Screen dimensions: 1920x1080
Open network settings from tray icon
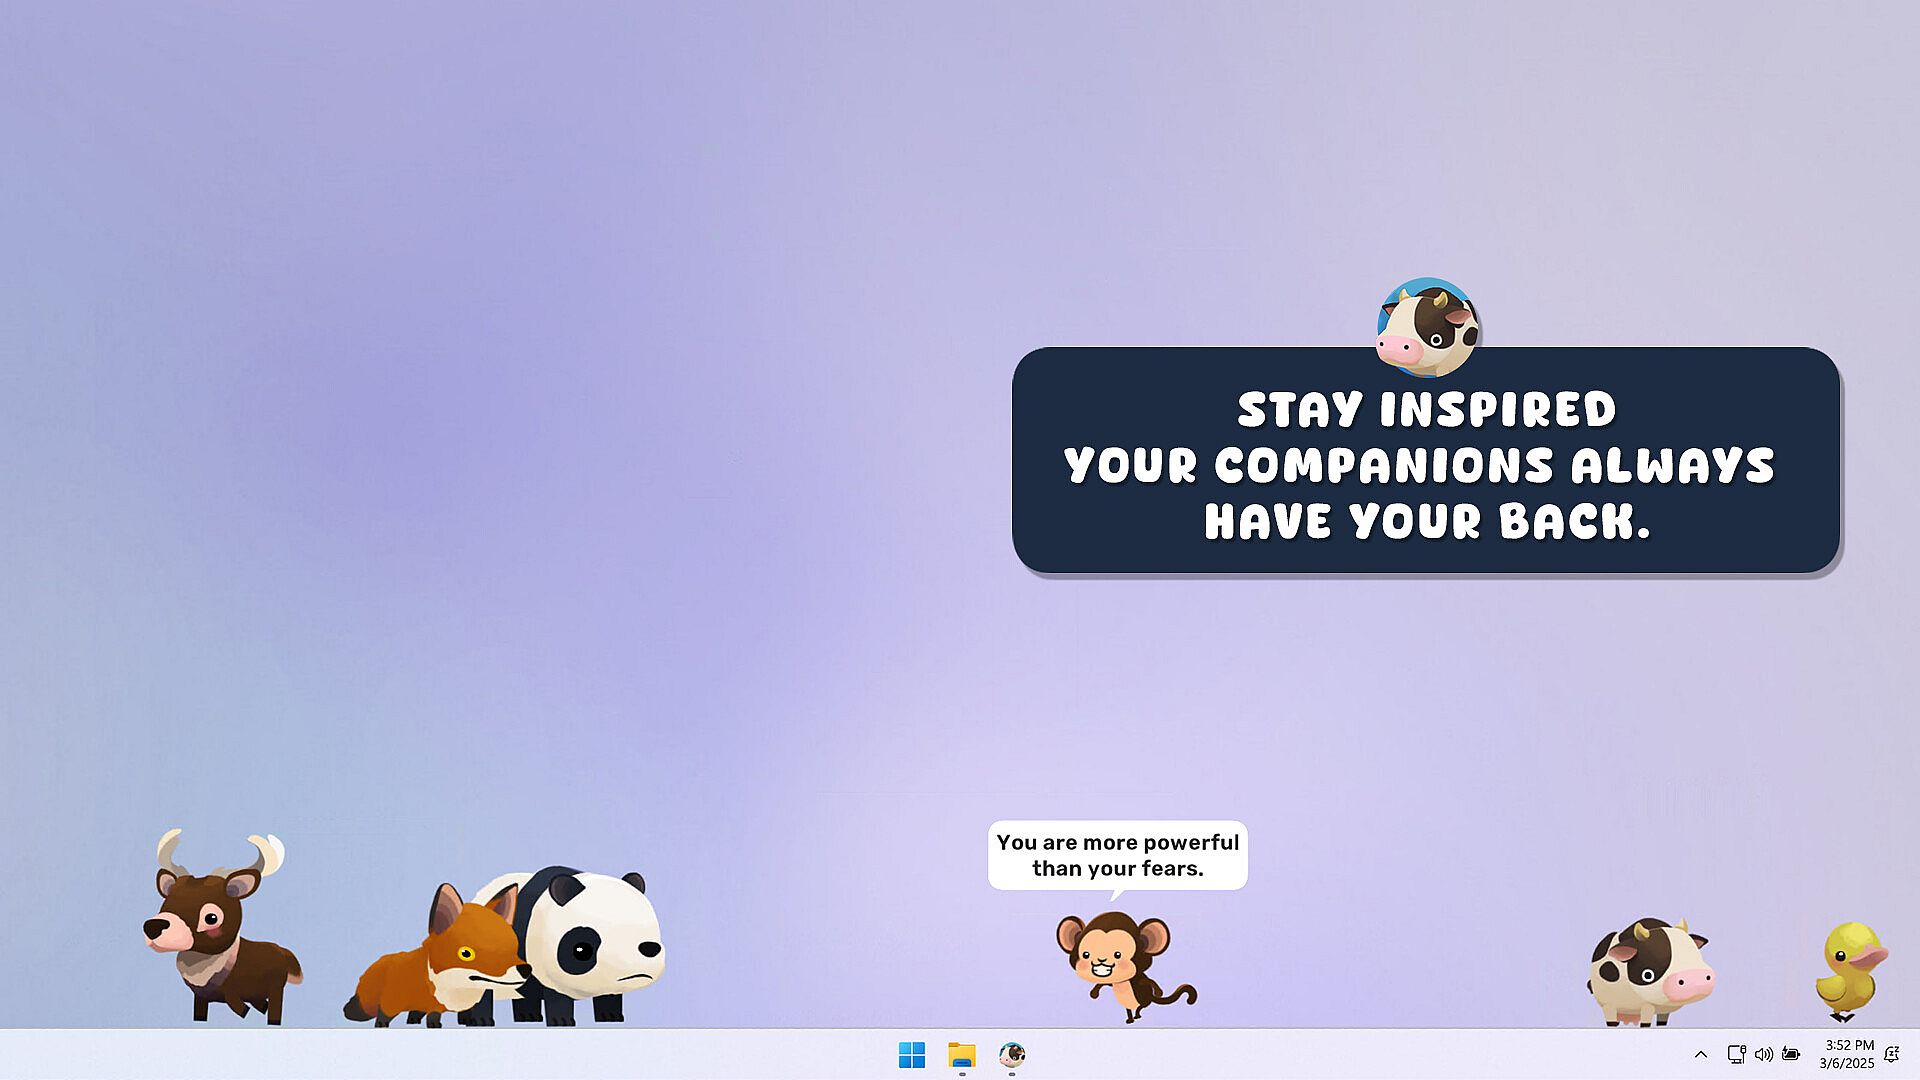(1736, 1054)
